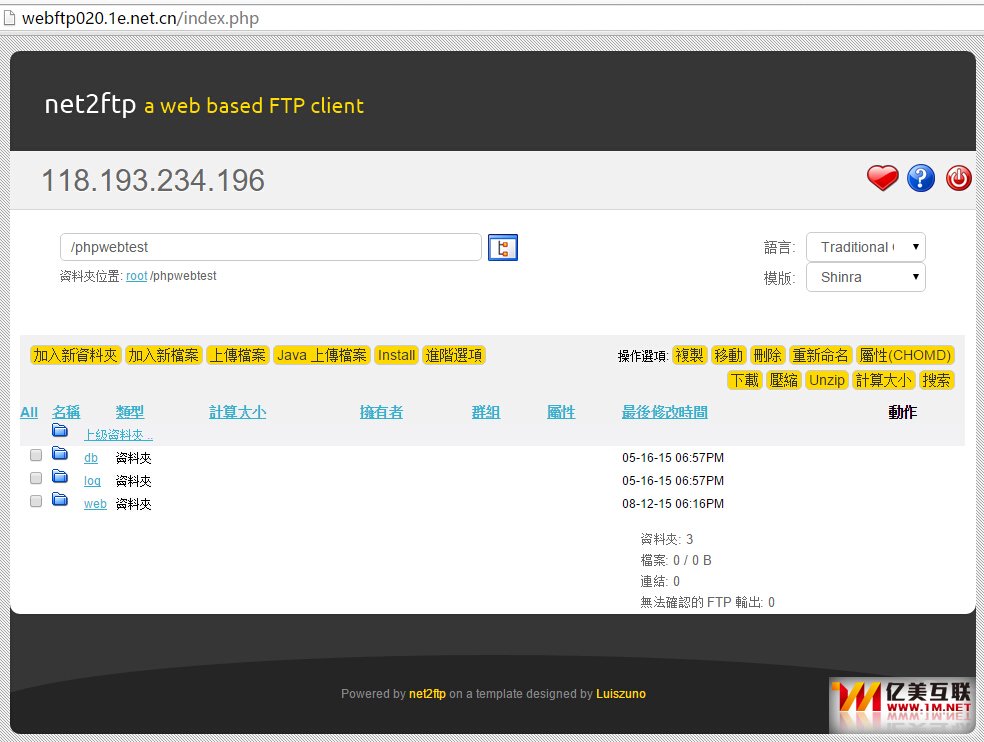Open the 上級資料夾 parent folder link
The width and height of the screenshot is (984, 742).
[x=119, y=435]
